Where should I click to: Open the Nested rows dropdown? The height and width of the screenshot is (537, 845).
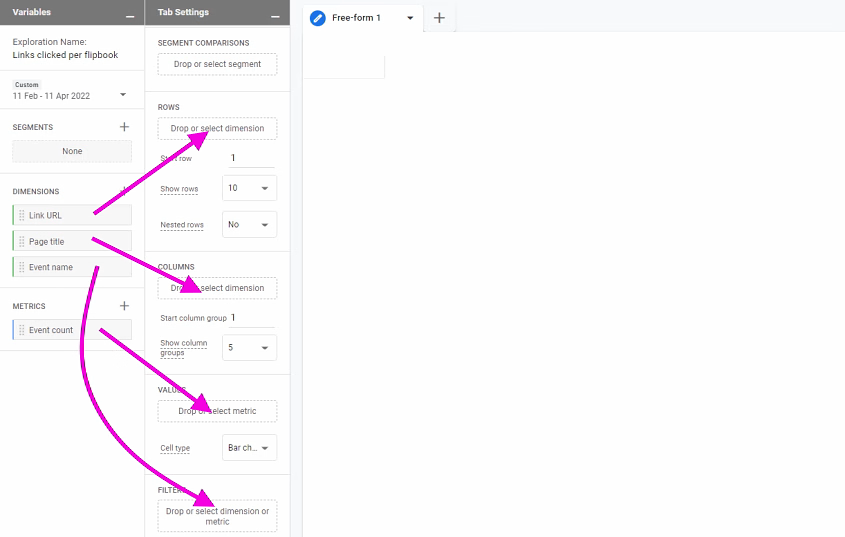click(x=250, y=224)
